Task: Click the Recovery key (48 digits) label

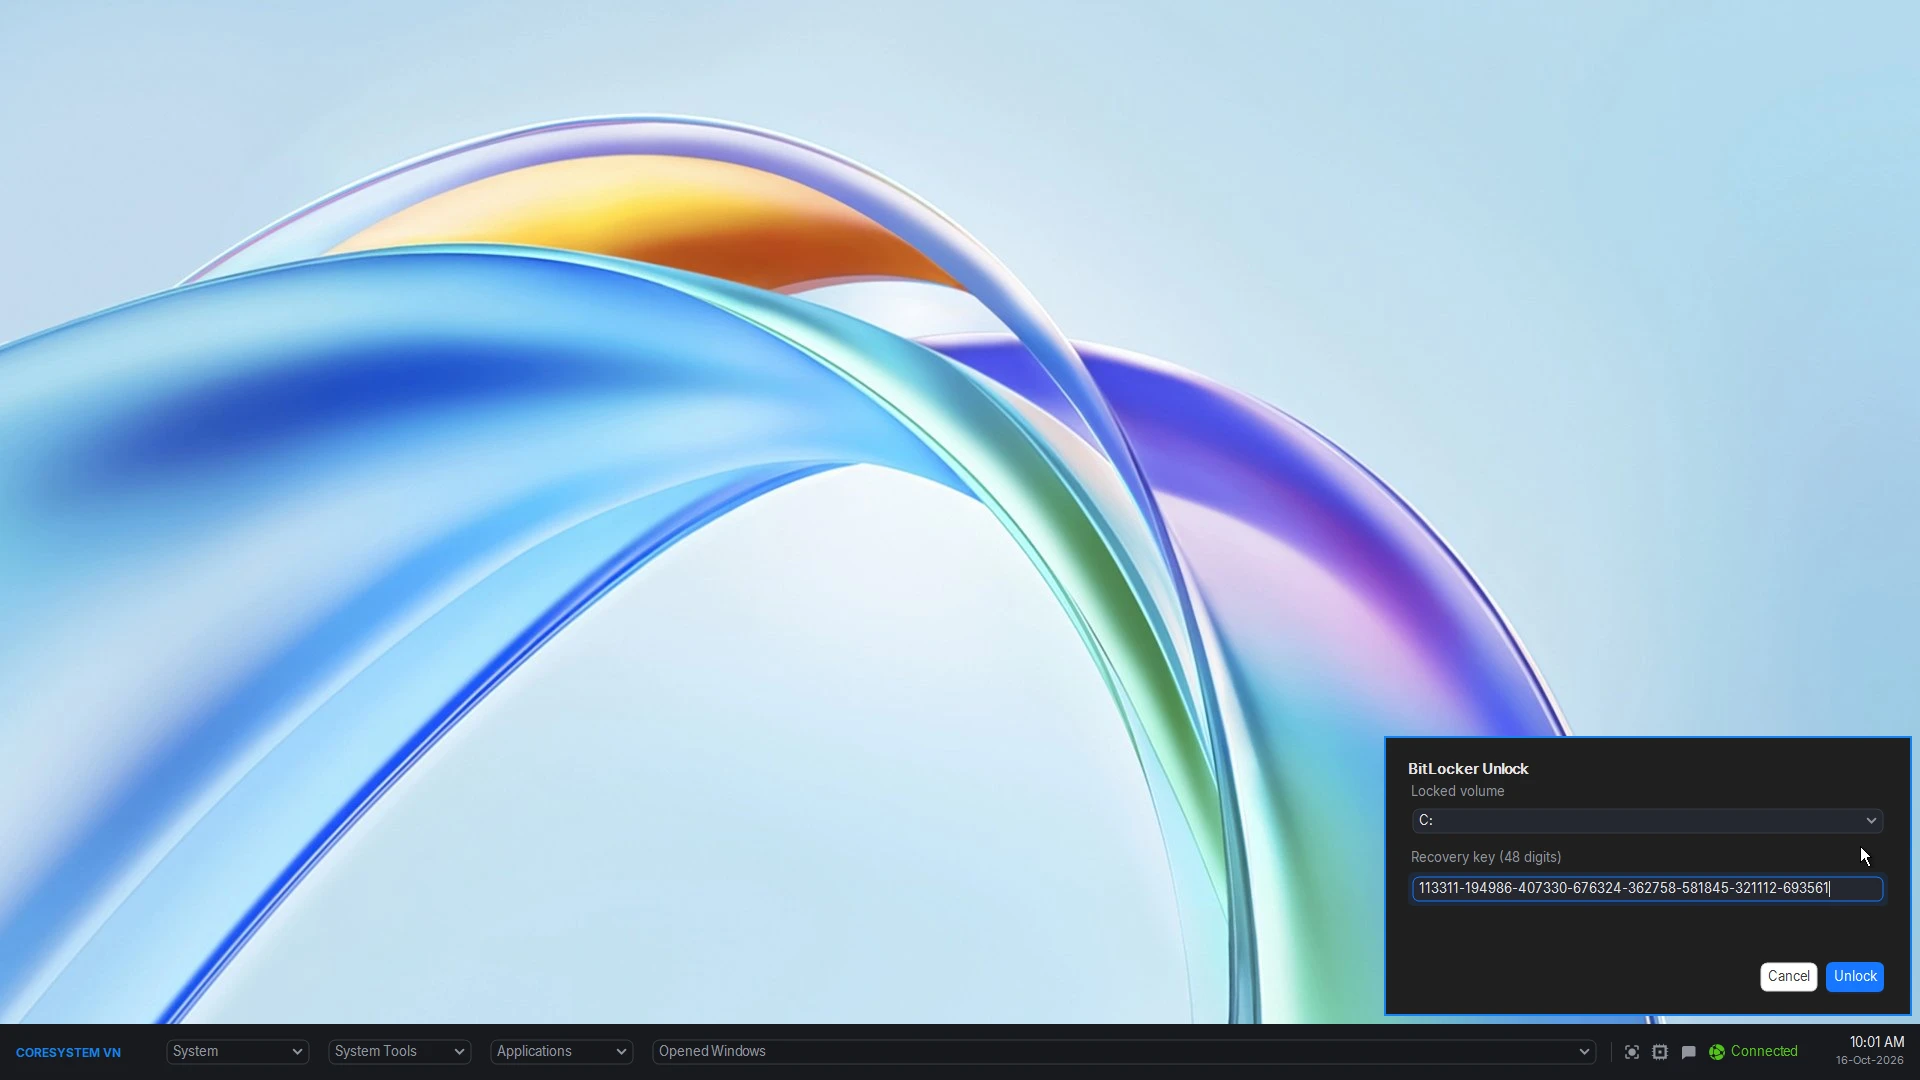Action: point(1486,858)
